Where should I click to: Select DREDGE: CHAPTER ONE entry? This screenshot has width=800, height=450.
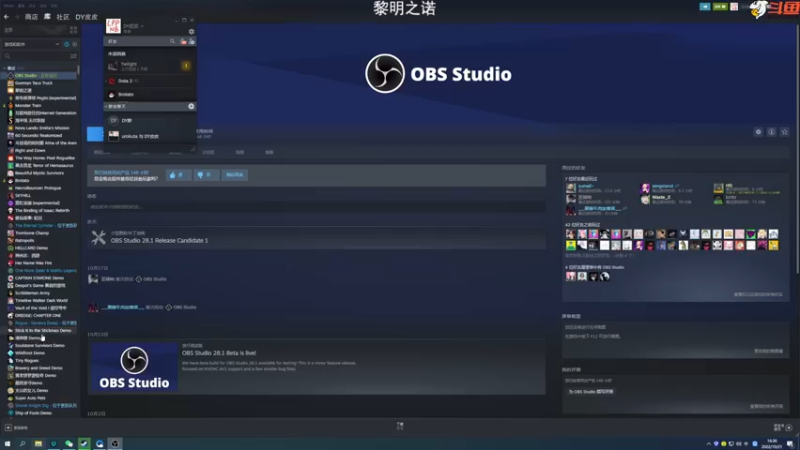pyautogui.click(x=38, y=315)
